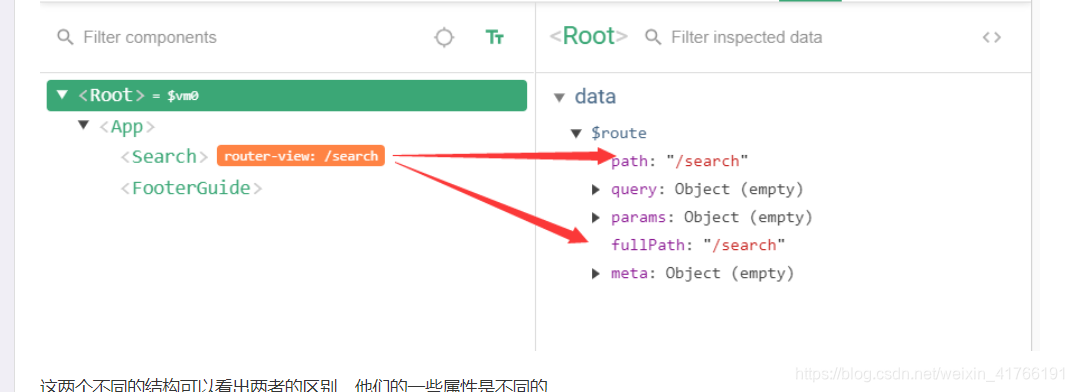Click the params: Object (empty) text
The height and width of the screenshot is (392, 1074).
(x=712, y=217)
